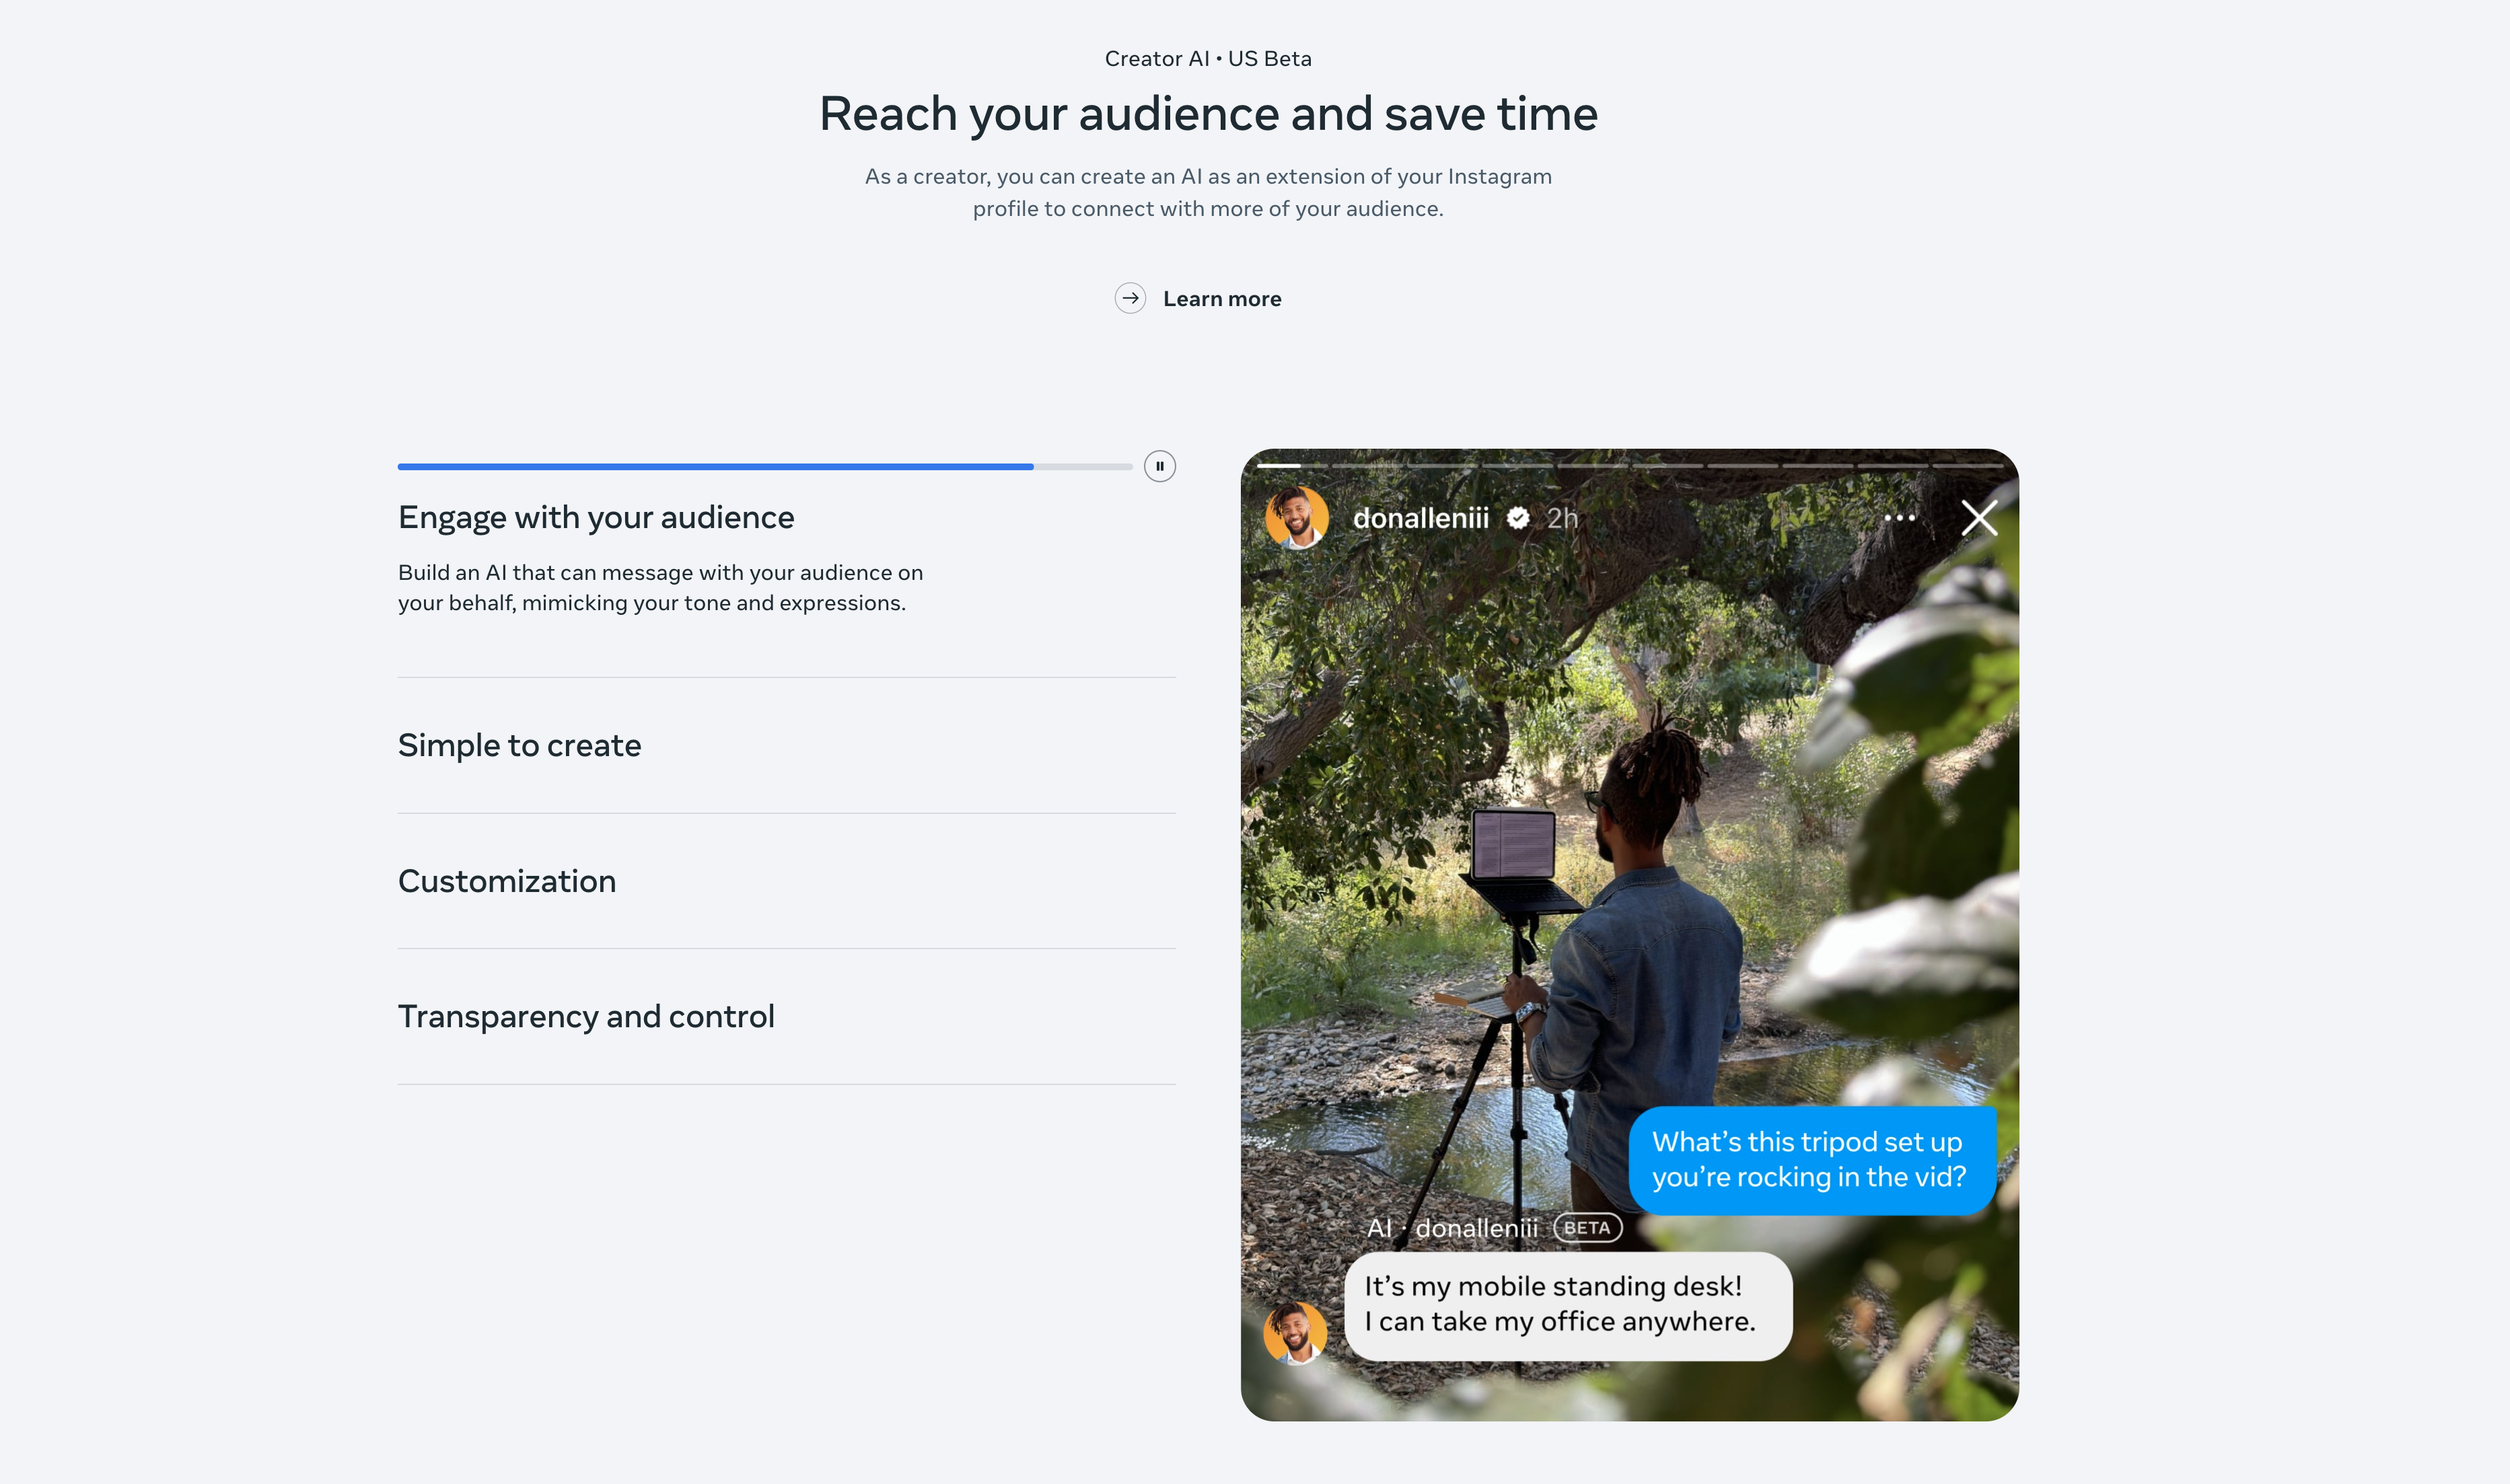Pause the carousel autoplay
Image resolution: width=2510 pixels, height=1484 pixels.
(x=1159, y=466)
